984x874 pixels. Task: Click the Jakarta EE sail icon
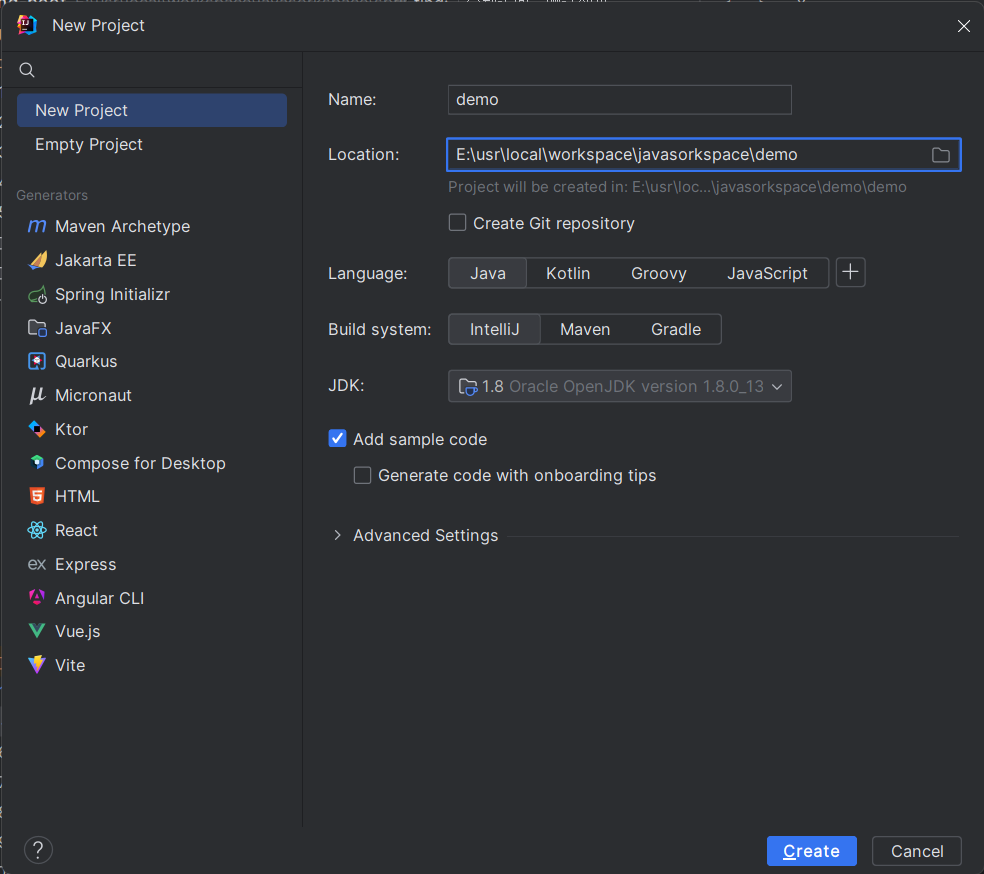[x=38, y=260]
